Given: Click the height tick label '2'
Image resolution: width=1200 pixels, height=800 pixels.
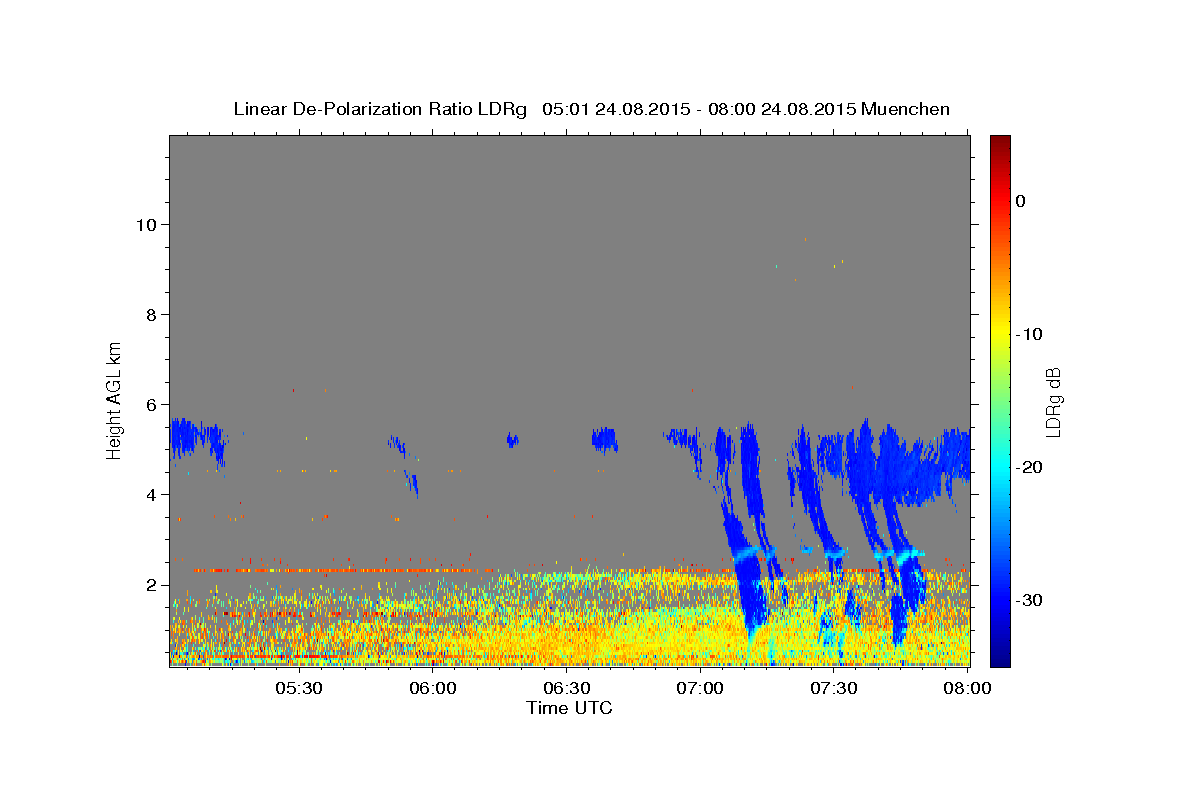Looking at the screenshot, I should [x=152, y=584].
